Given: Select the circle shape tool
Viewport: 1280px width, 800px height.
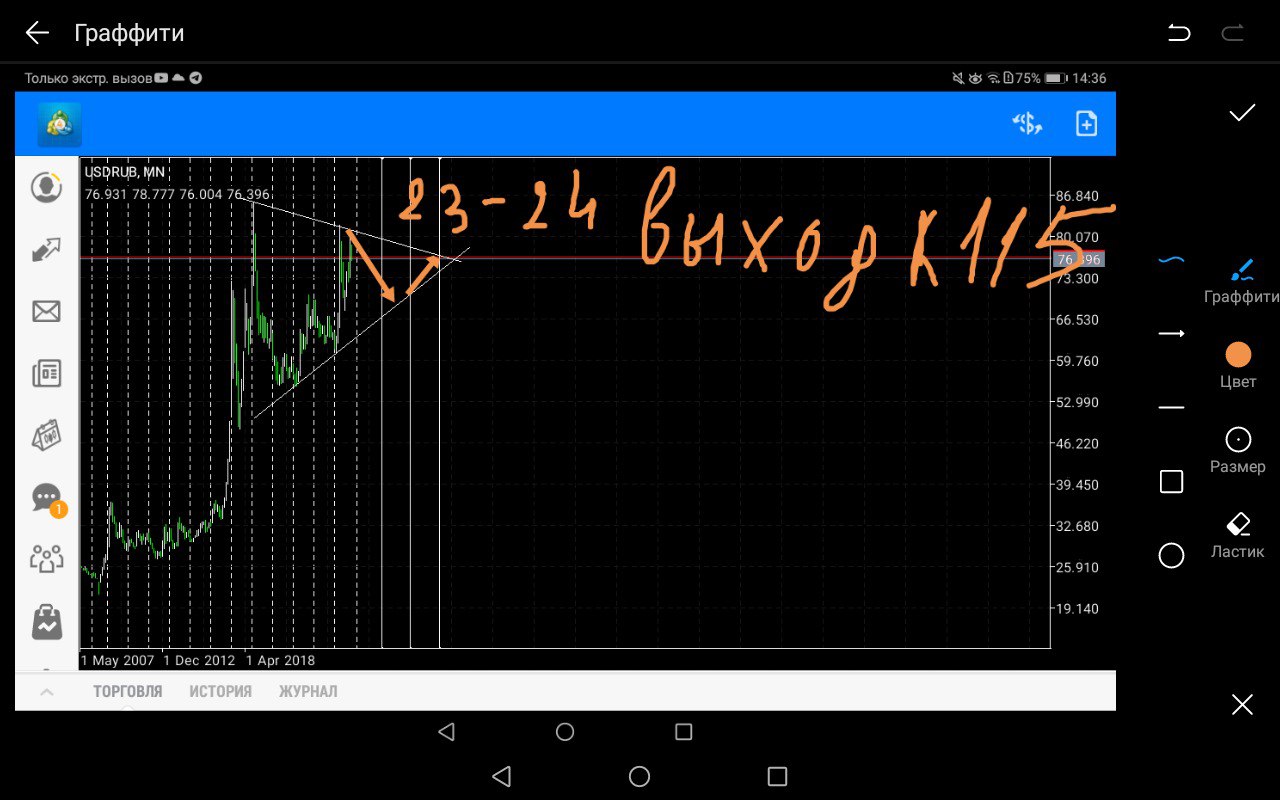Looking at the screenshot, I should tap(1171, 556).
